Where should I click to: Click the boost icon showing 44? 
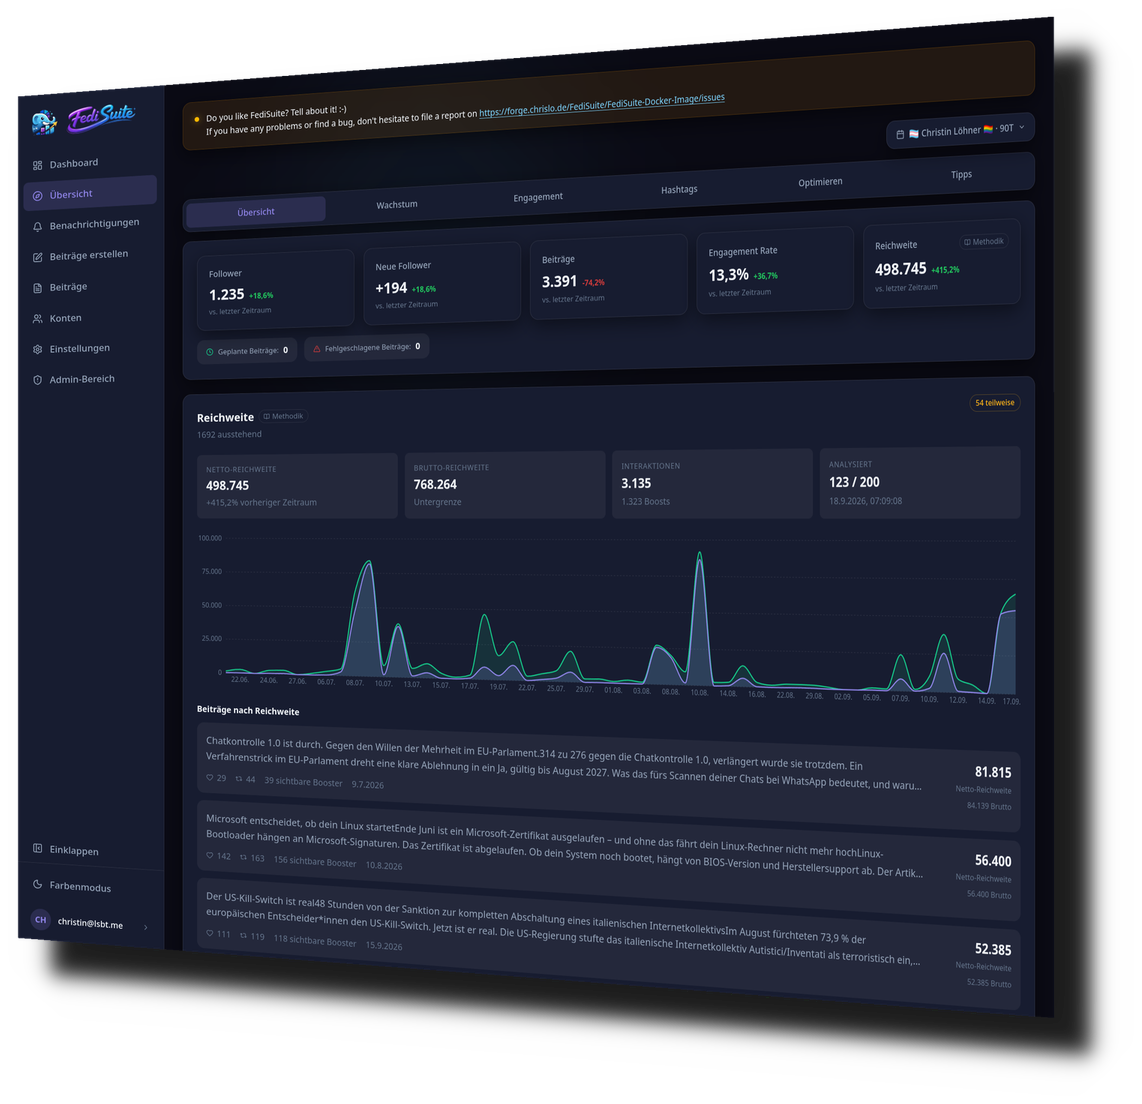pos(238,778)
